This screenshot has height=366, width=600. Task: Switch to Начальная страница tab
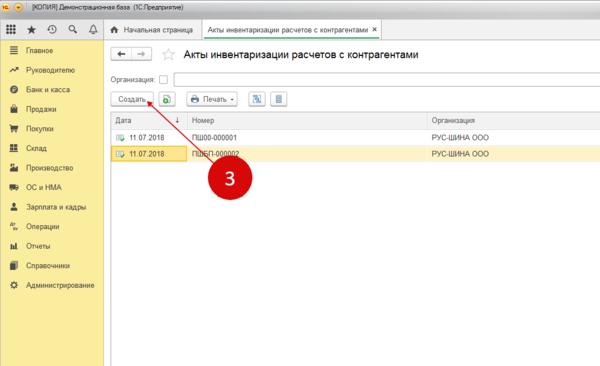[x=152, y=30]
